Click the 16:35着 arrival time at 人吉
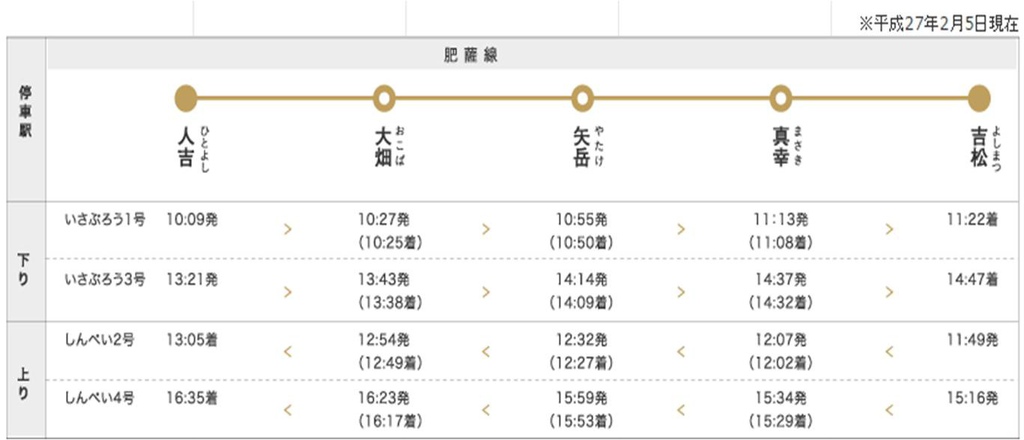 pyautogui.click(x=192, y=397)
